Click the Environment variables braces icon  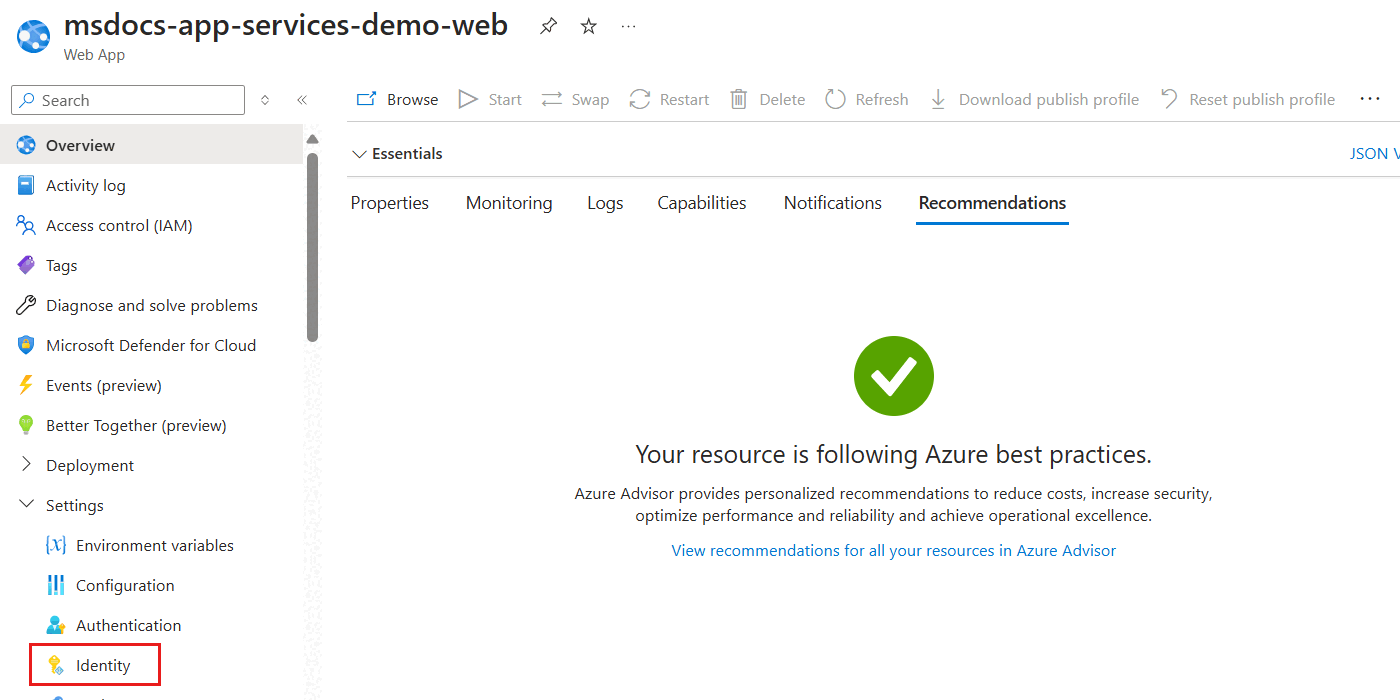[56, 545]
